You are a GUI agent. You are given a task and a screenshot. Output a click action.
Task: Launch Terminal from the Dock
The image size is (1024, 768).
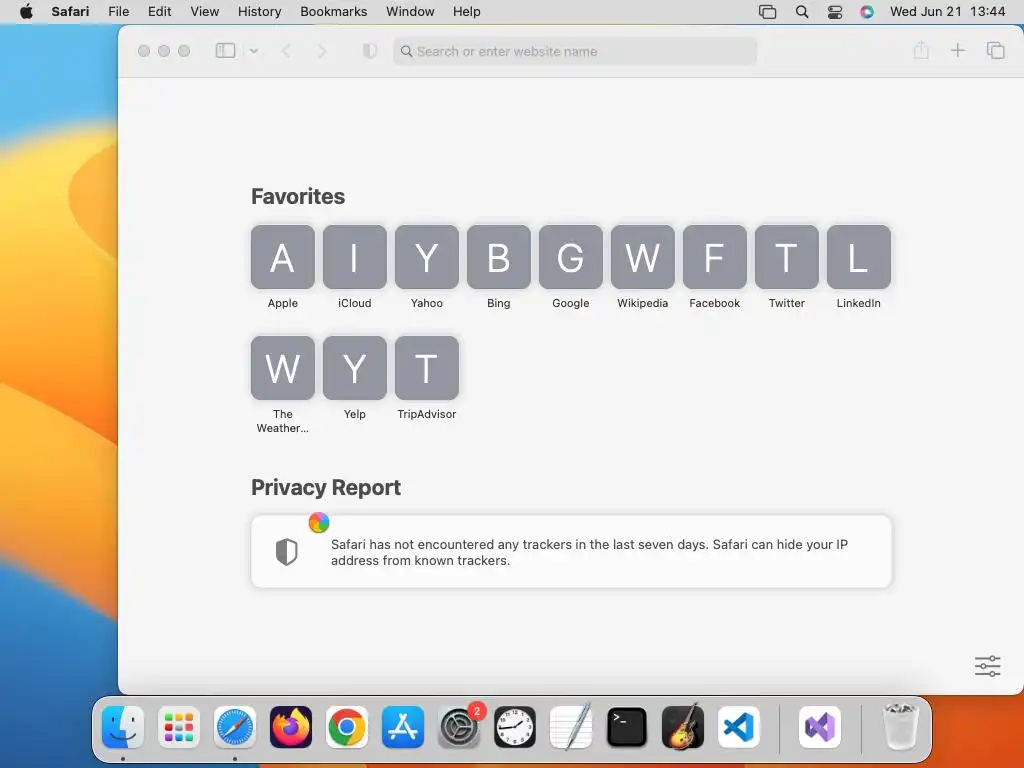point(627,727)
